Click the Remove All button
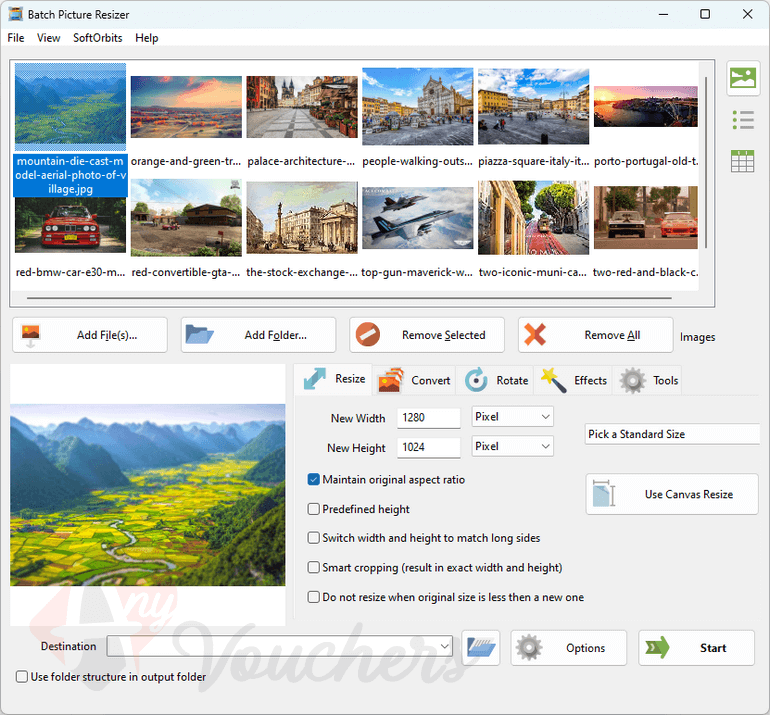Image resolution: width=770 pixels, height=715 pixels. coord(595,335)
